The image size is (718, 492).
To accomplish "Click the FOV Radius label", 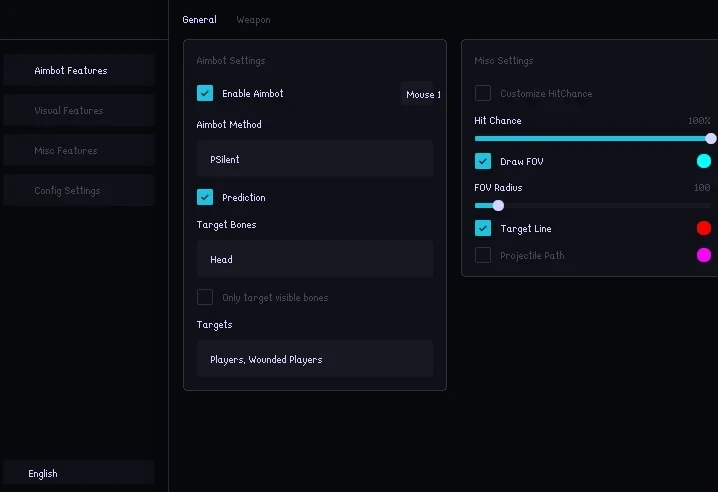I will [498, 187].
